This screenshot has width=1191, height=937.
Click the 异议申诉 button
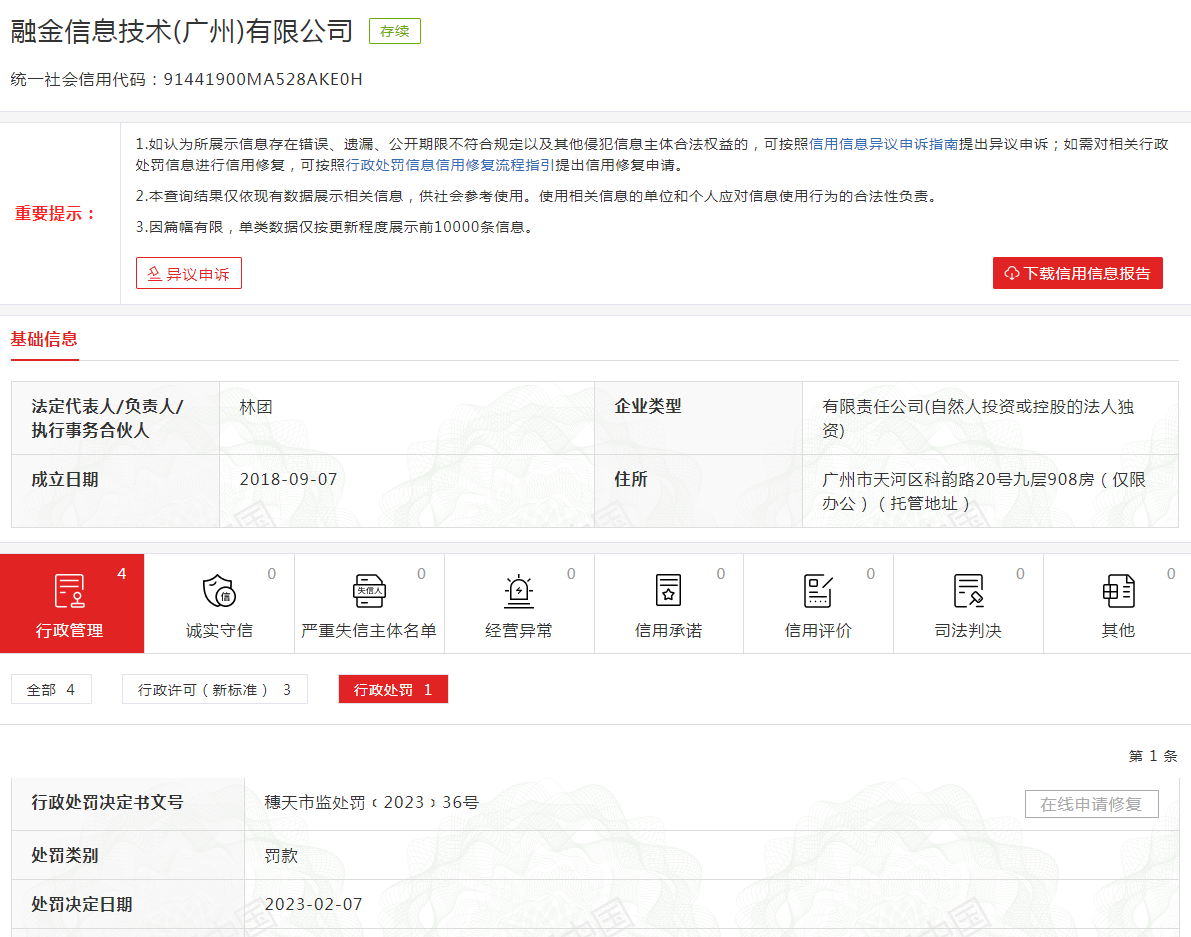[x=189, y=273]
